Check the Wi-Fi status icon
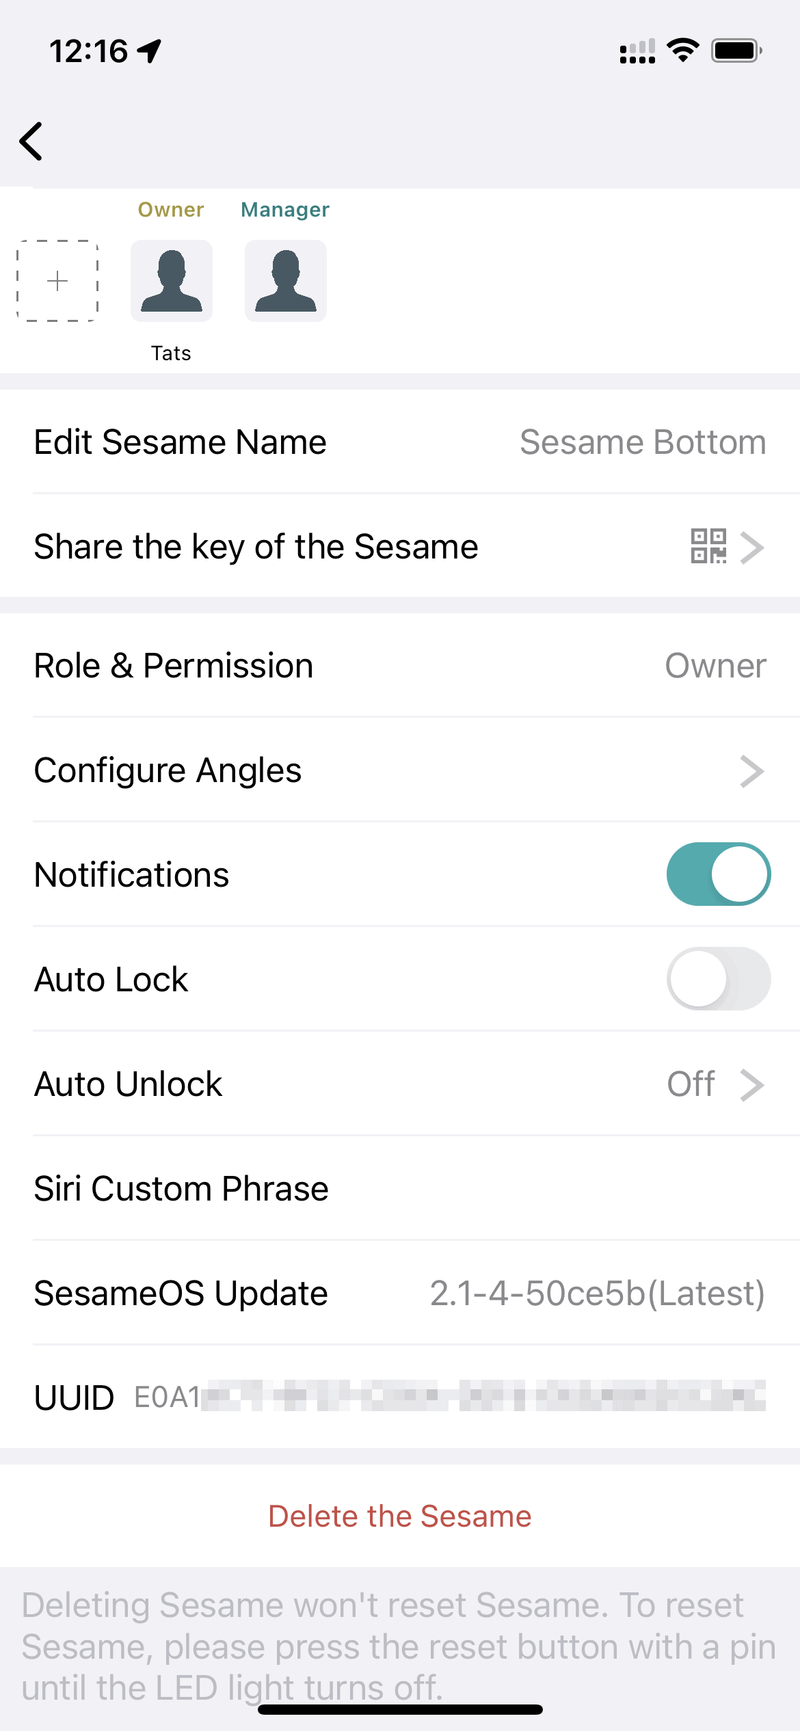The height and width of the screenshot is (1731, 800). (x=683, y=50)
